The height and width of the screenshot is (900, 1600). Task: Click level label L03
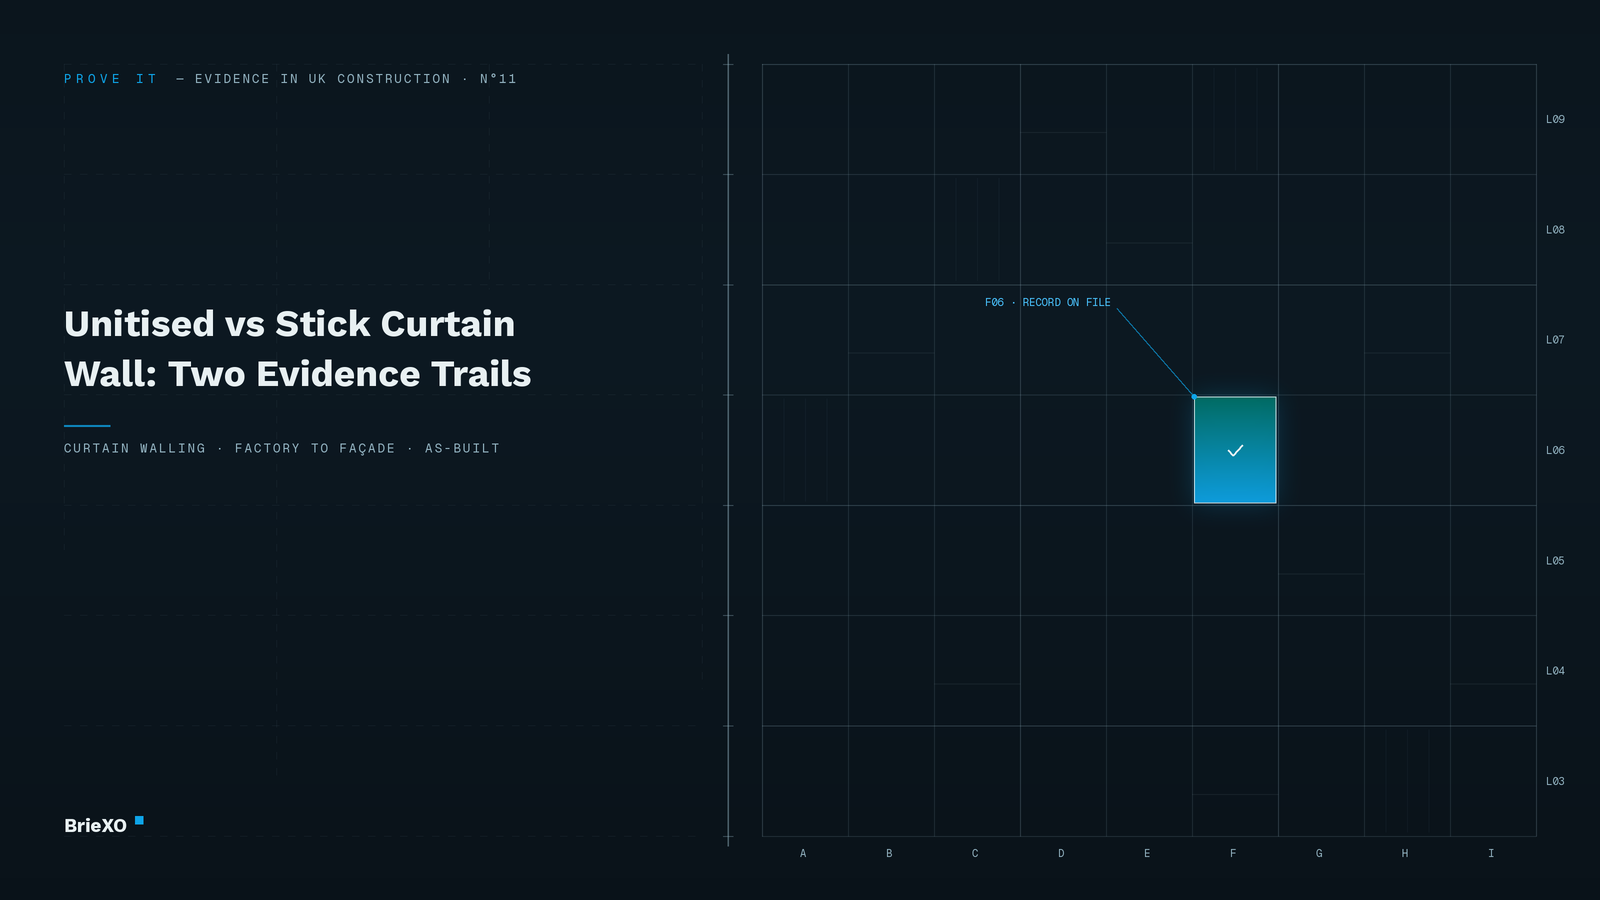click(1555, 781)
